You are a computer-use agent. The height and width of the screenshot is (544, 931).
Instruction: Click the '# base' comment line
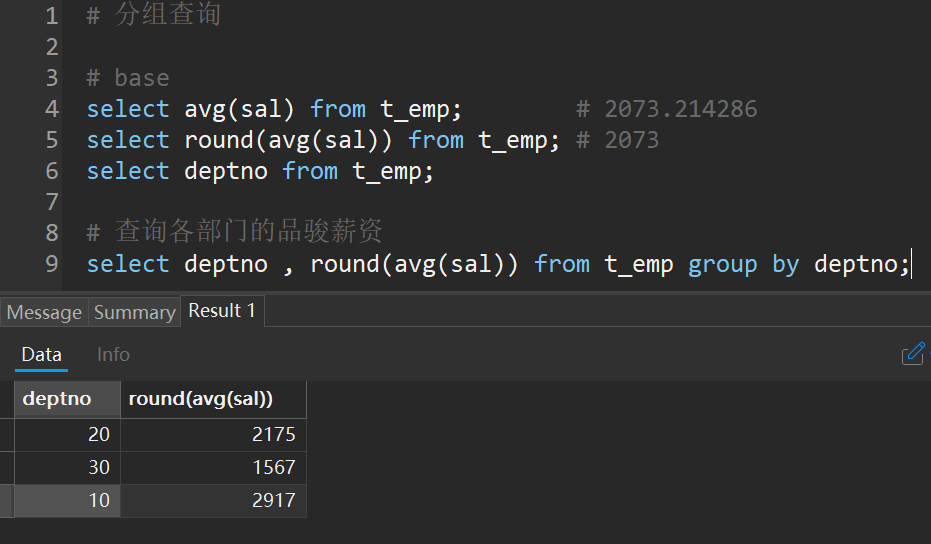(128, 78)
